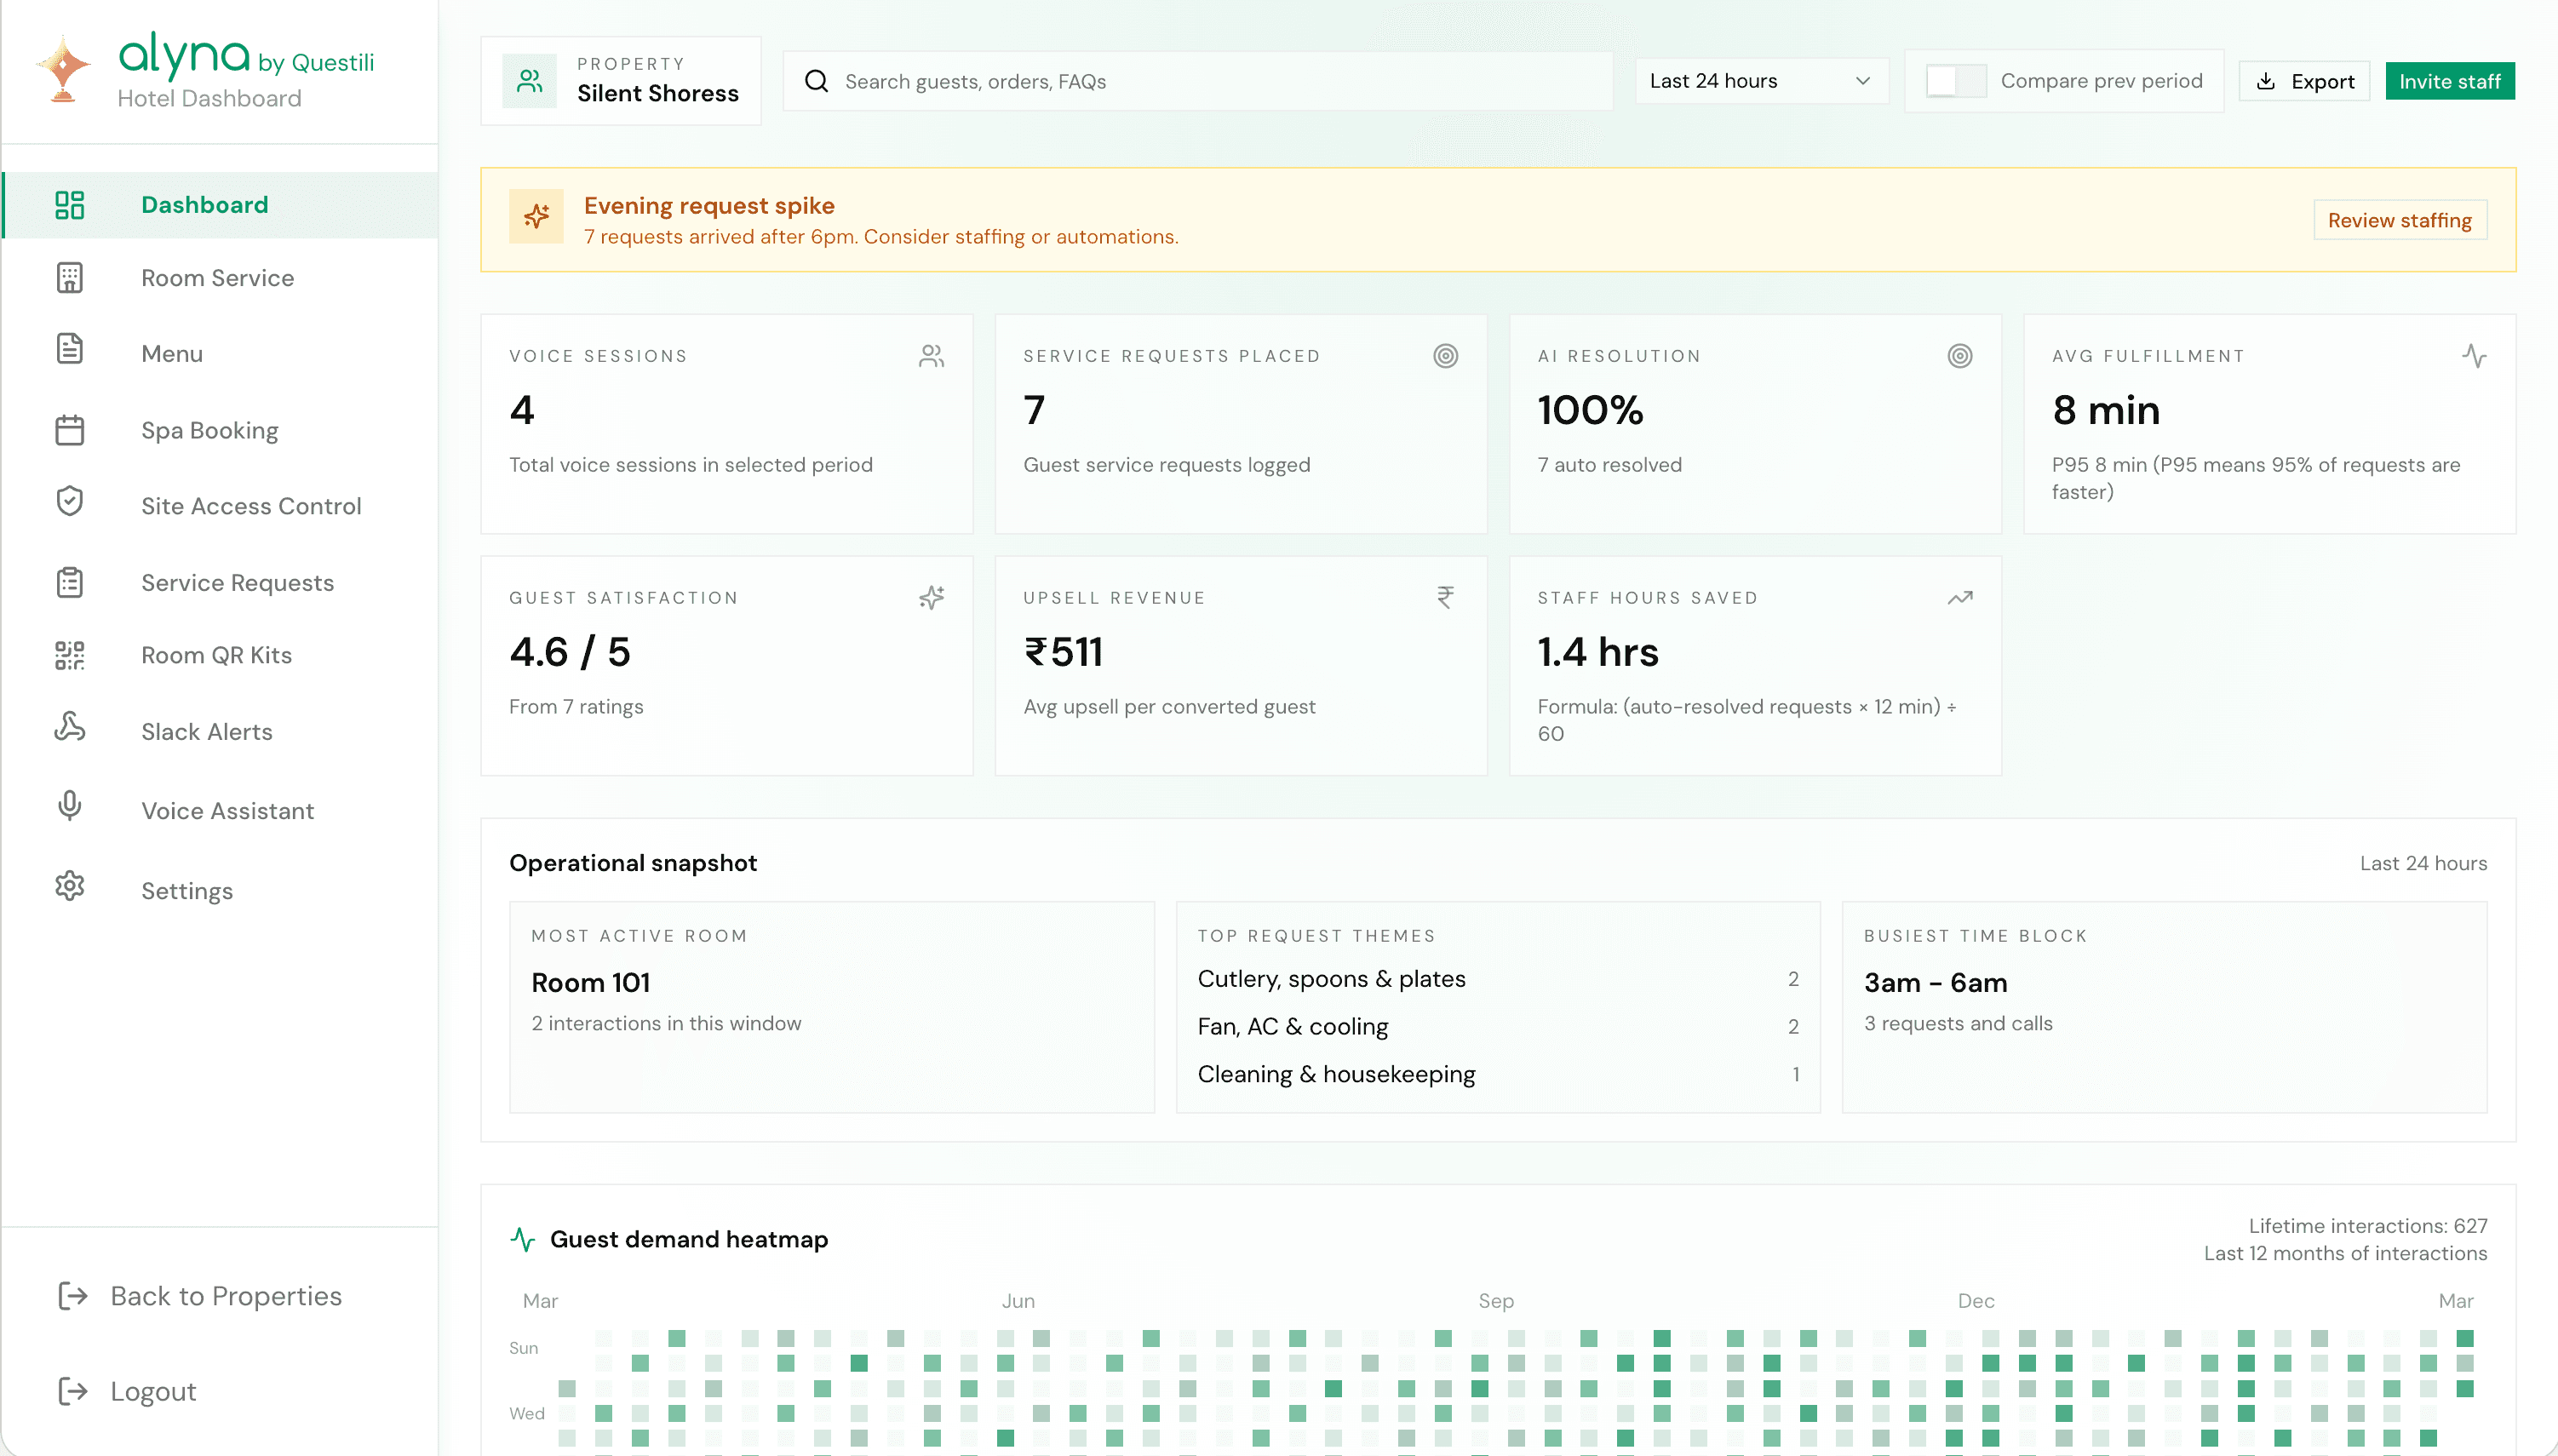Viewport: 2558px width, 1456px height.
Task: Click the search magnifier in the search bar
Action: tap(817, 80)
